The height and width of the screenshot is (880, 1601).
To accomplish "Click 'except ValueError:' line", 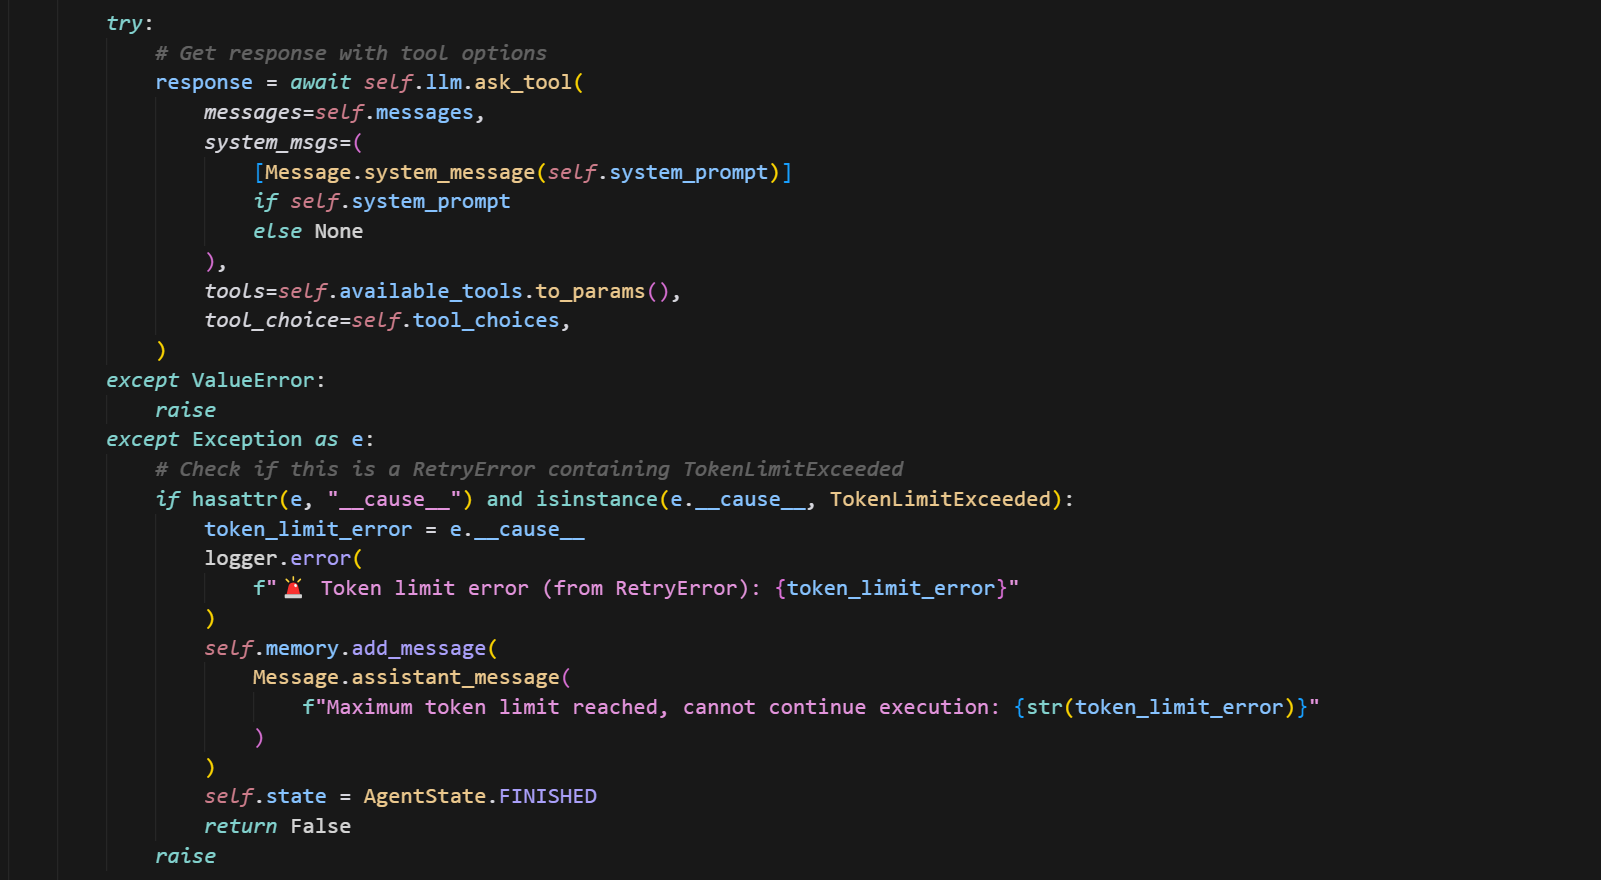I will [x=216, y=380].
